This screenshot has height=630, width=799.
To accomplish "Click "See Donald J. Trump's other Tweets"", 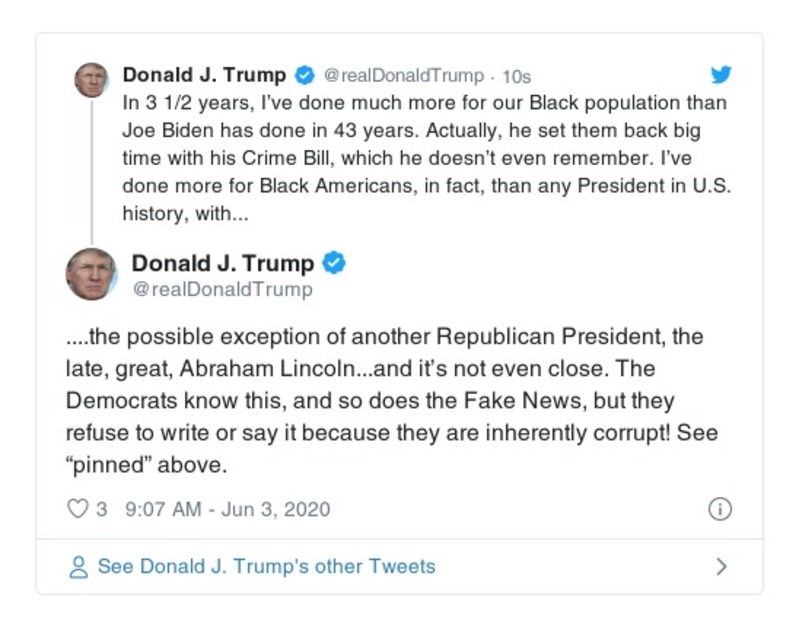I will [266, 567].
